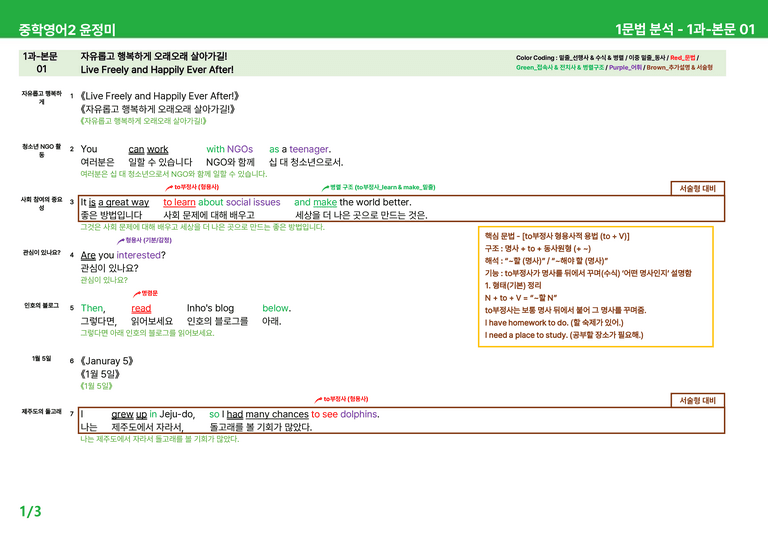Image resolution: width=768 pixels, height=543 pixels.
Task: Click the annotation '병렬 구조 (to부정사_learn & make_밑줄)'
Action: pos(383,187)
